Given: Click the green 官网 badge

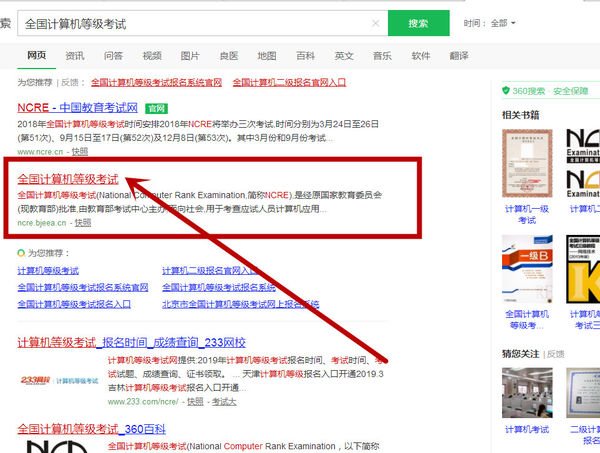Looking at the screenshot, I should (157, 109).
